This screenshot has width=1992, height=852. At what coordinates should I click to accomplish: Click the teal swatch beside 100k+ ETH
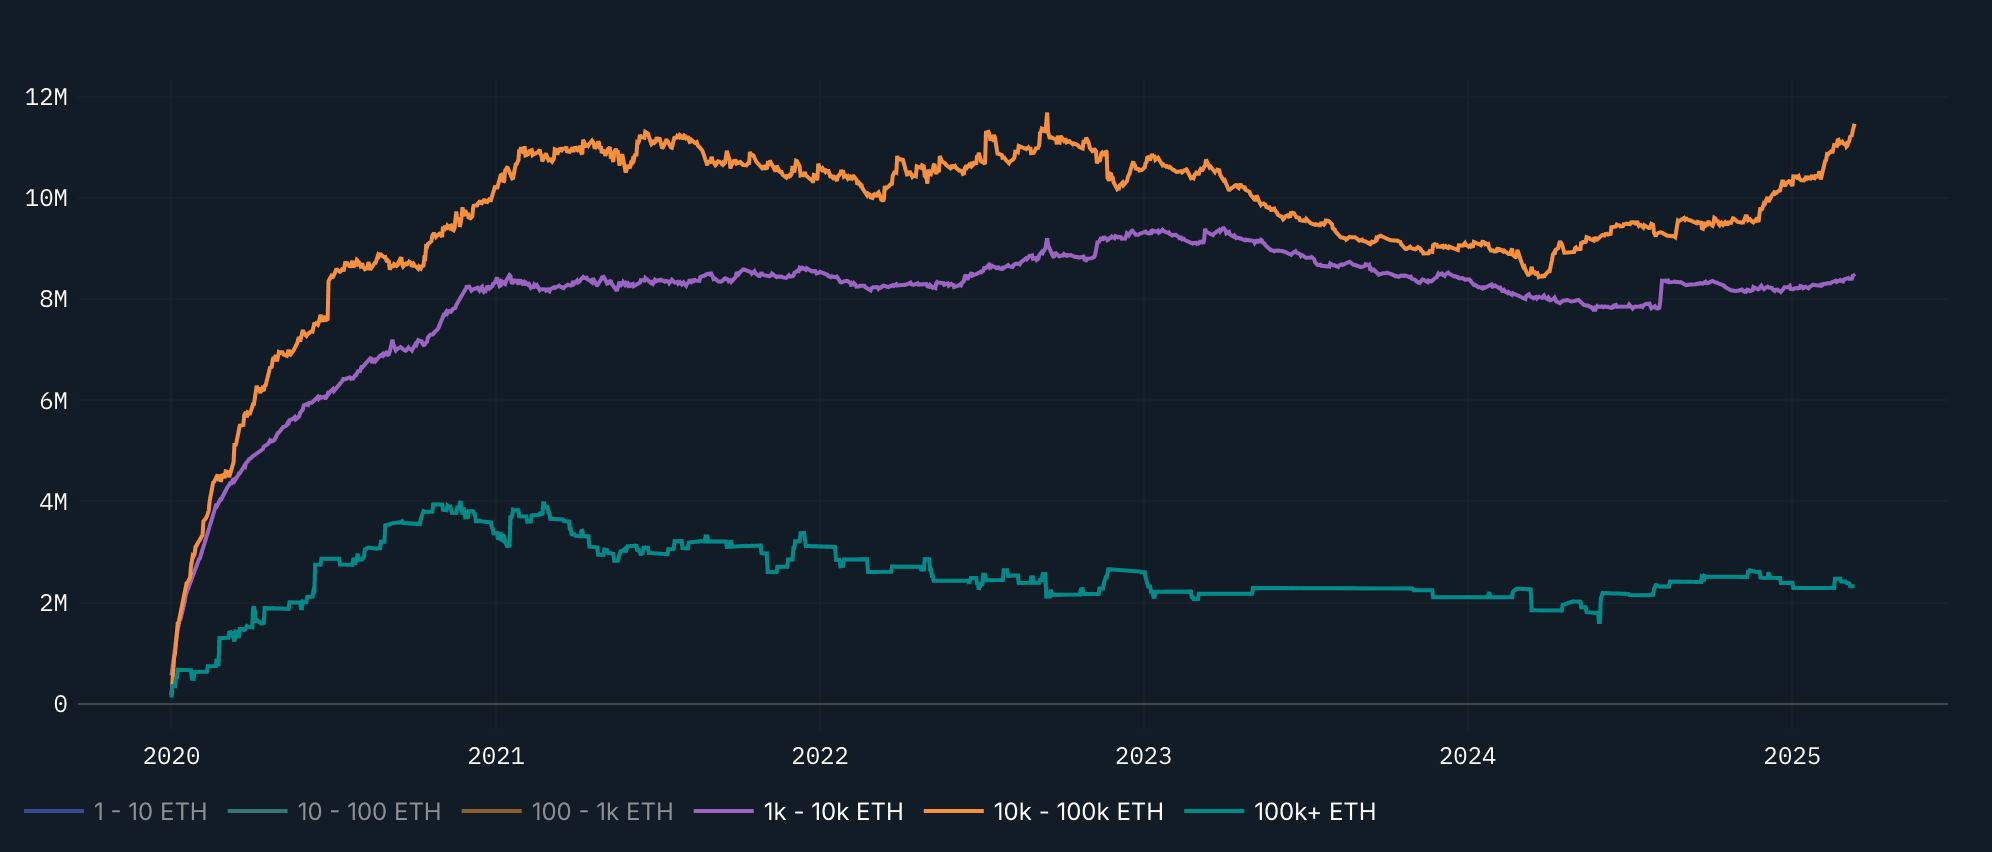click(1214, 812)
